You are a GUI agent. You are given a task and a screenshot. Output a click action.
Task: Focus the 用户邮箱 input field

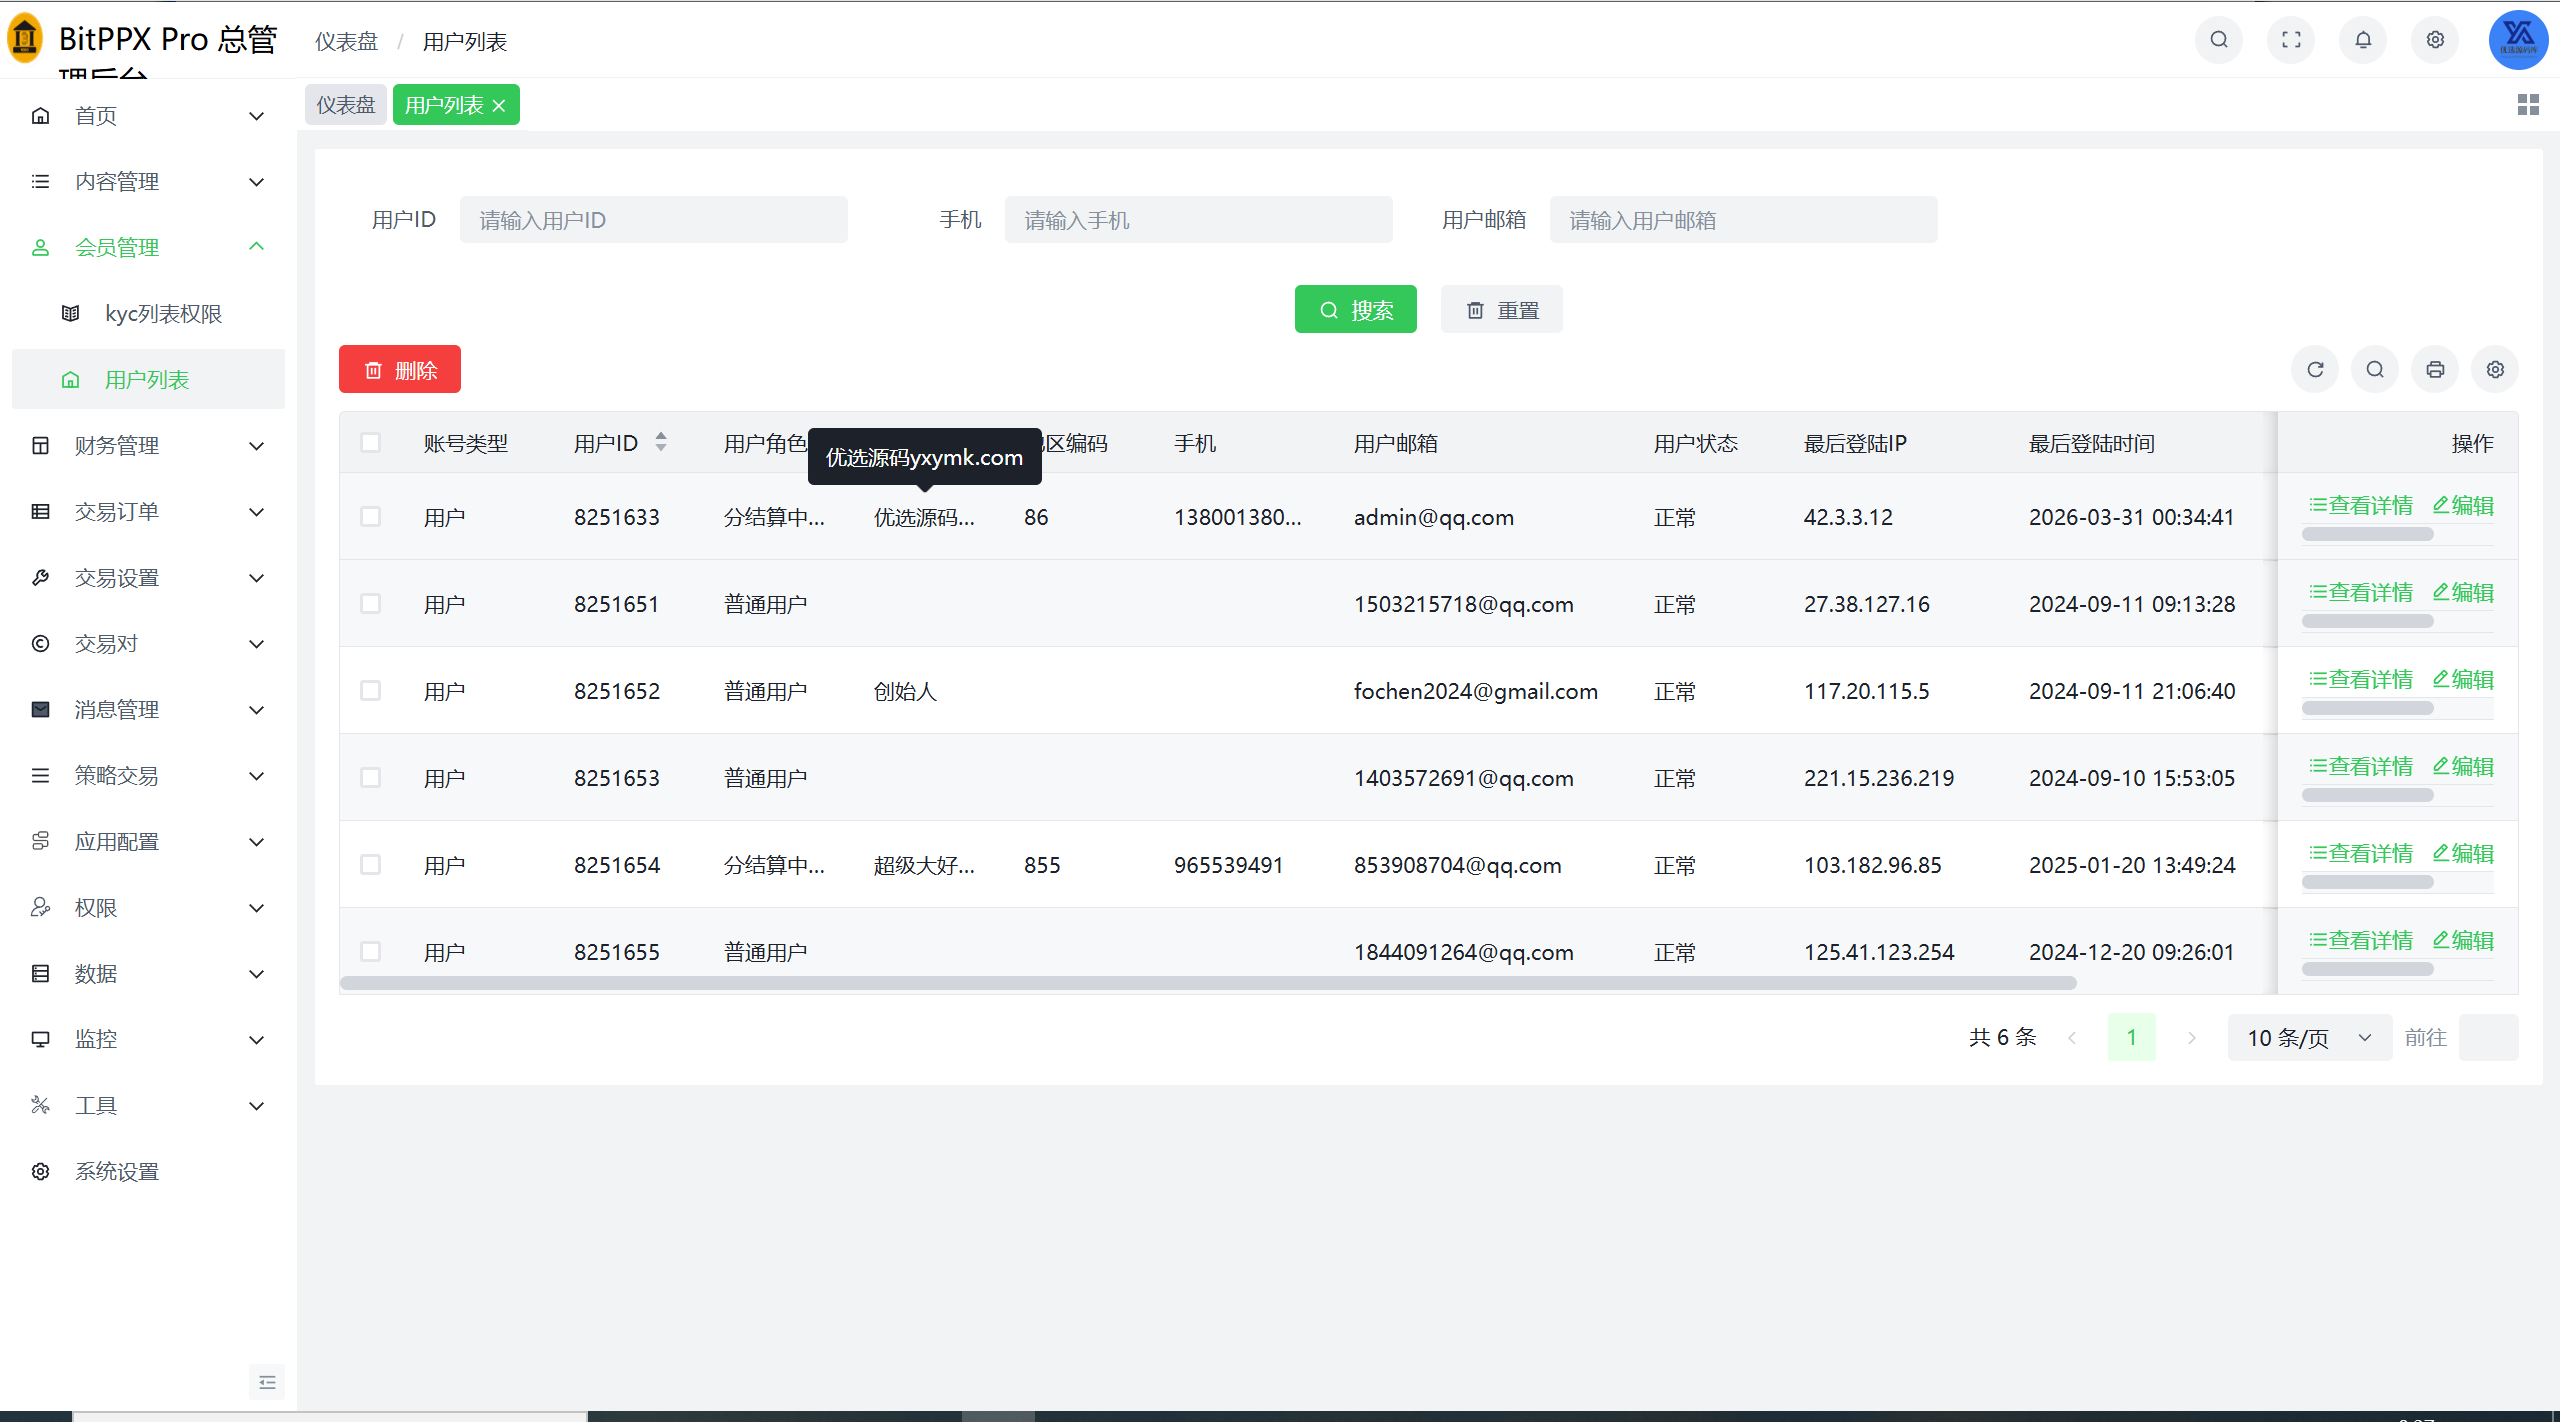[x=1743, y=220]
